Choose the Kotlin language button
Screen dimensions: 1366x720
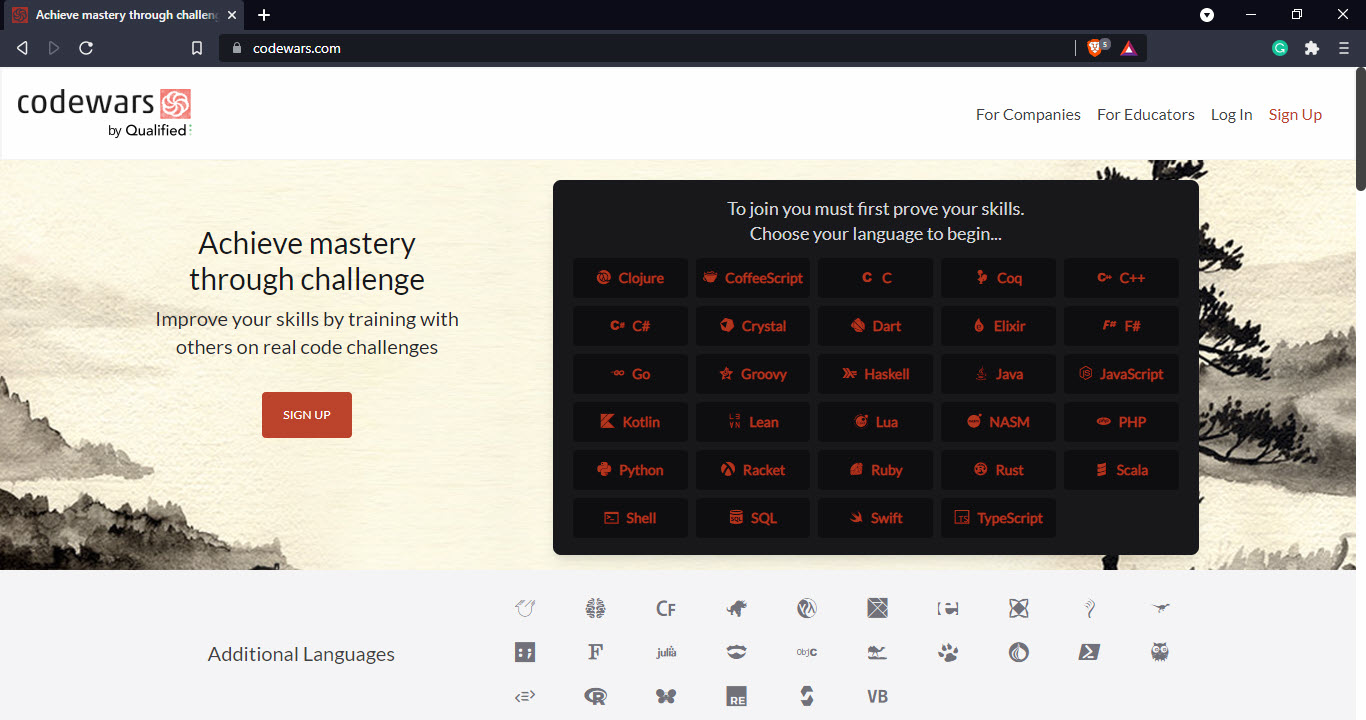(x=630, y=422)
